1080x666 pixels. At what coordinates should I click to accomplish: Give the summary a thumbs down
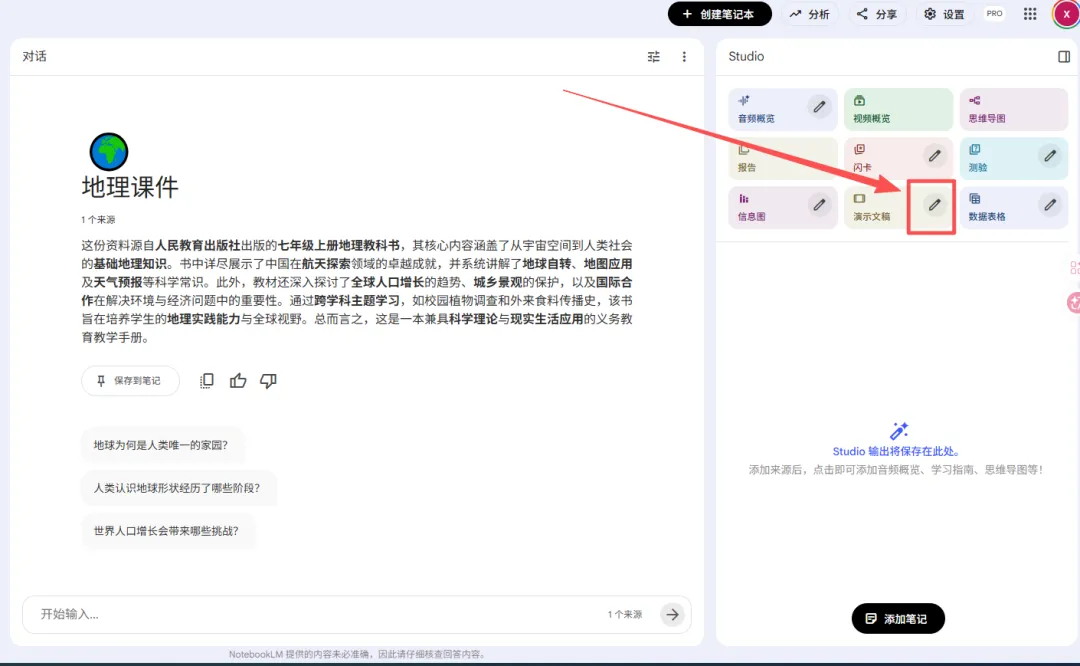[268, 381]
